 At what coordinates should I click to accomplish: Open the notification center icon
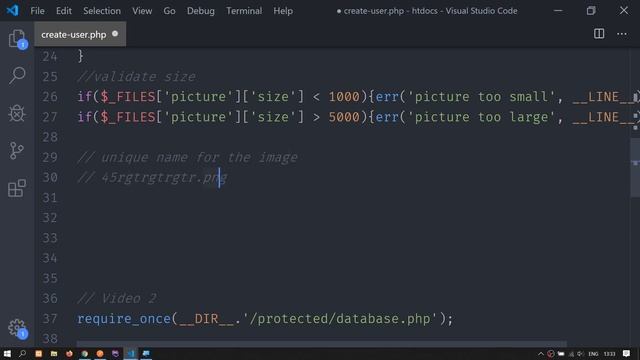[627, 353]
